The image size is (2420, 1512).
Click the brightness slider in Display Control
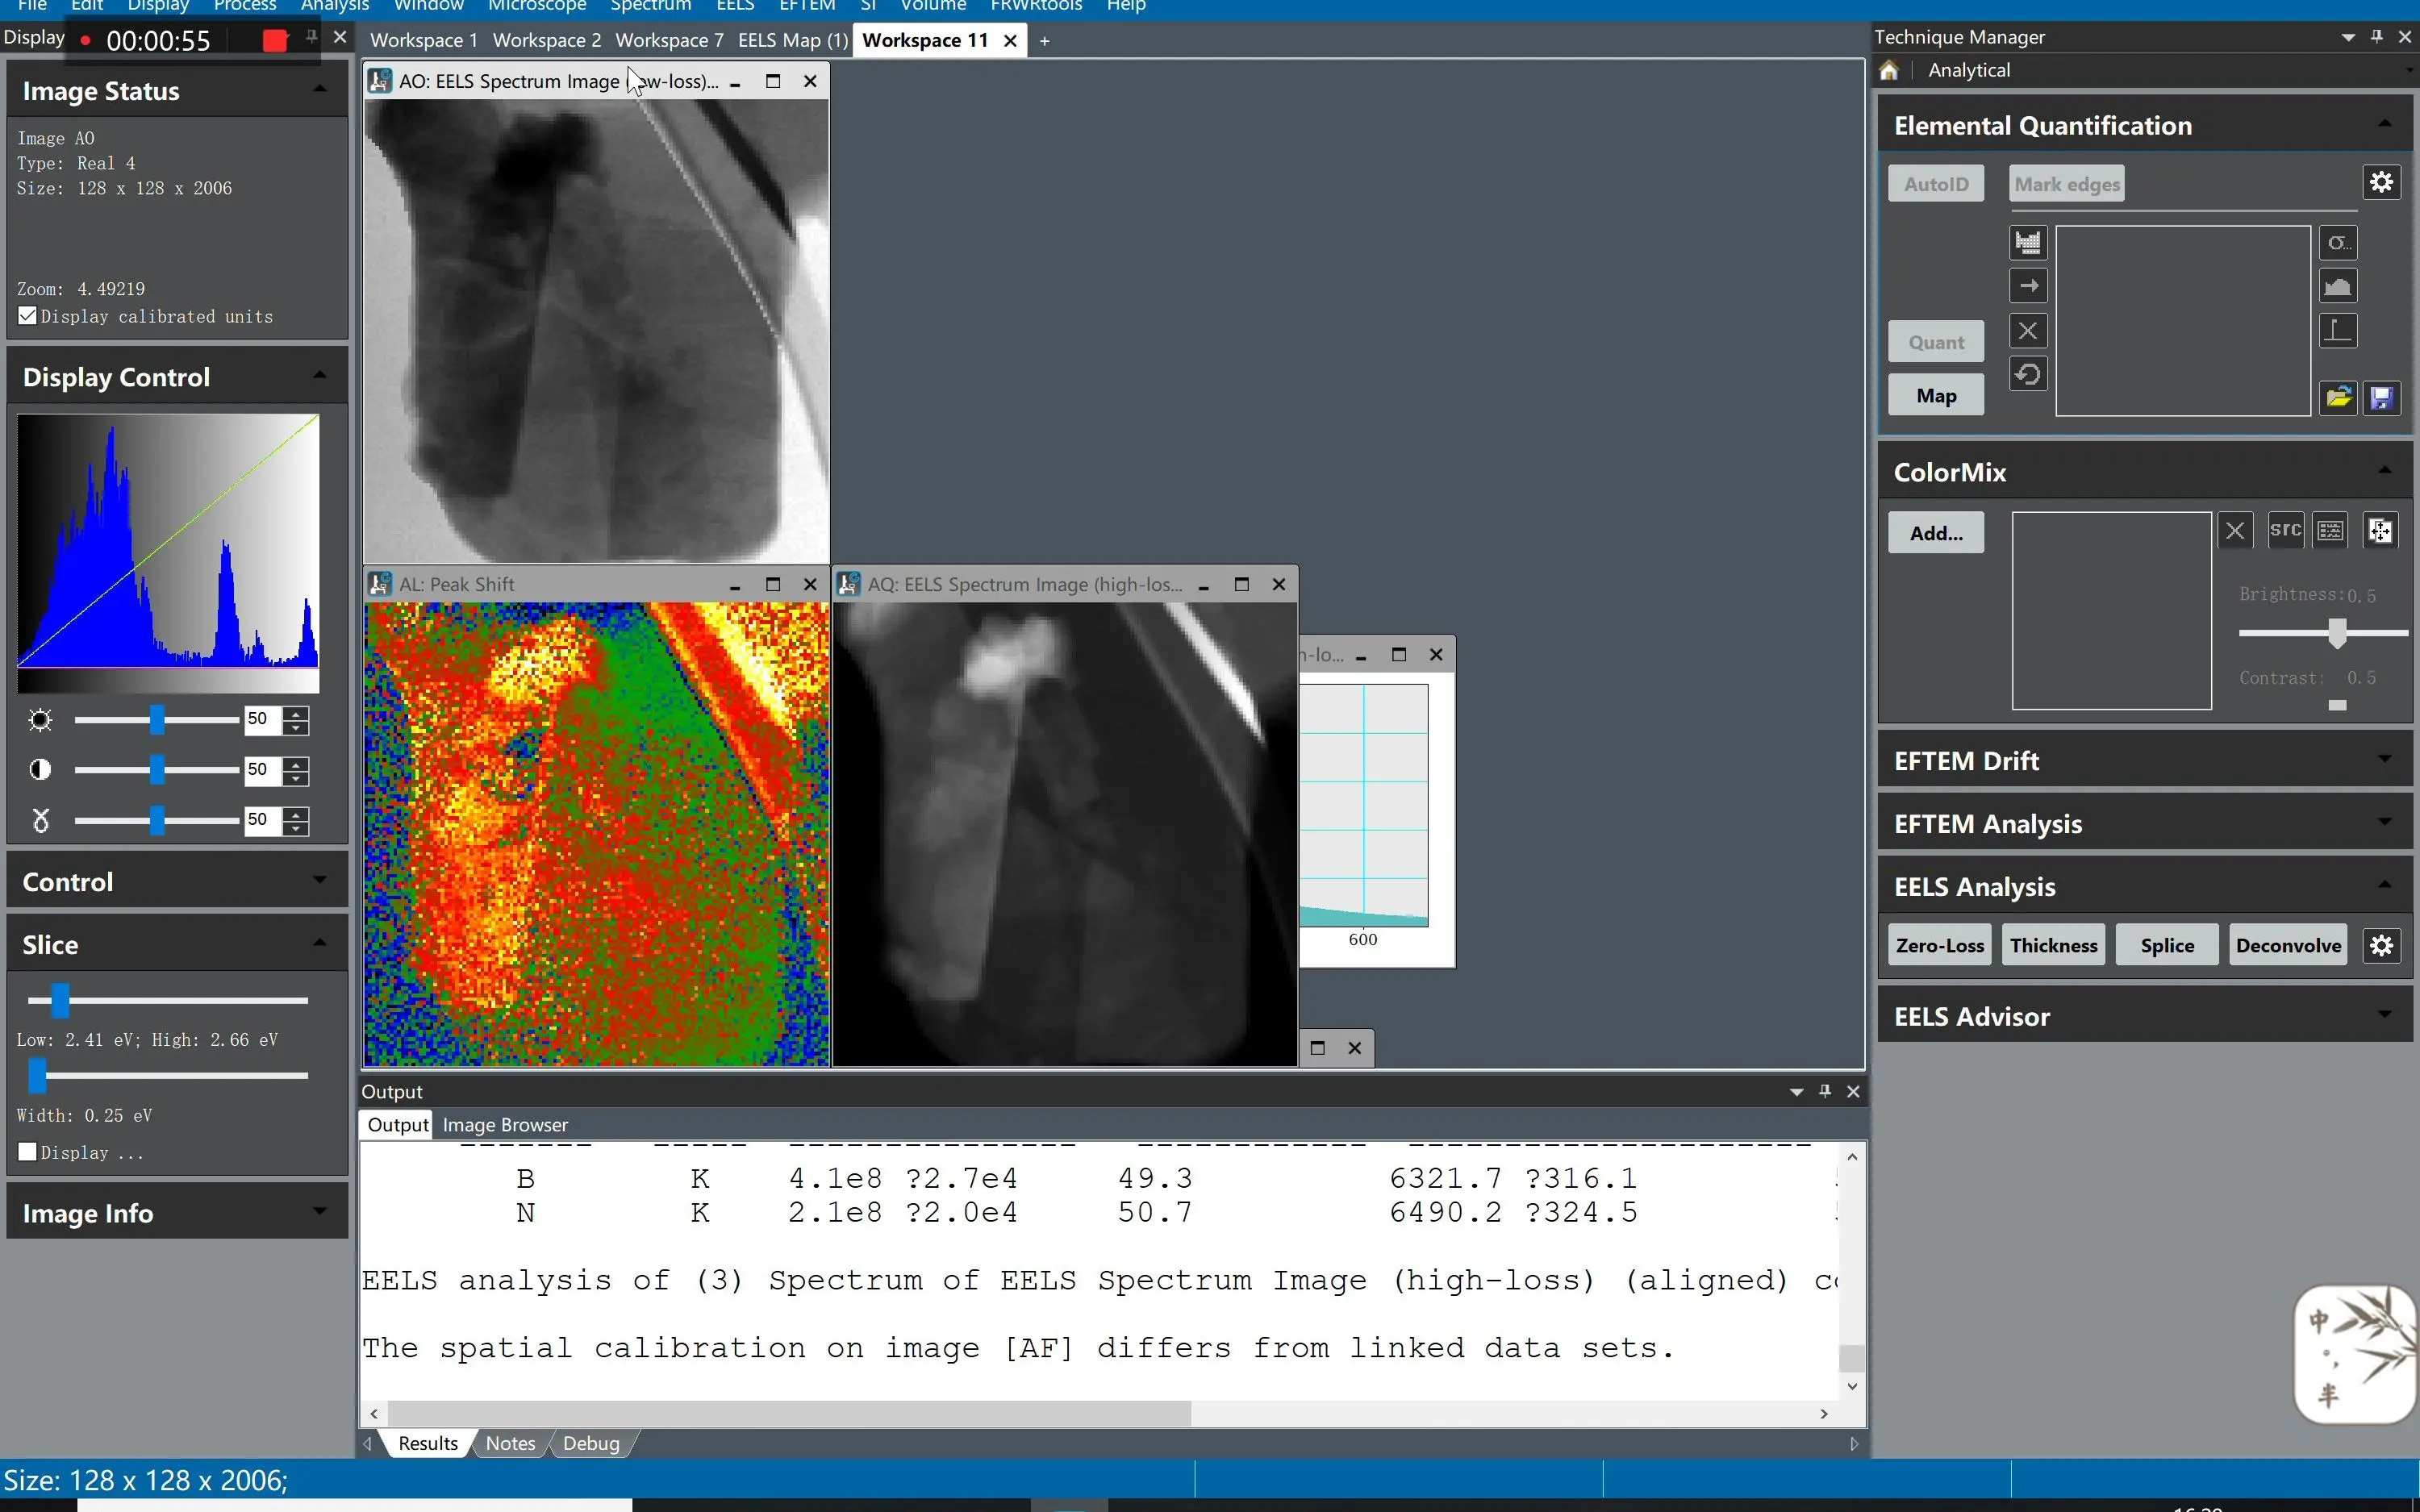click(157, 719)
